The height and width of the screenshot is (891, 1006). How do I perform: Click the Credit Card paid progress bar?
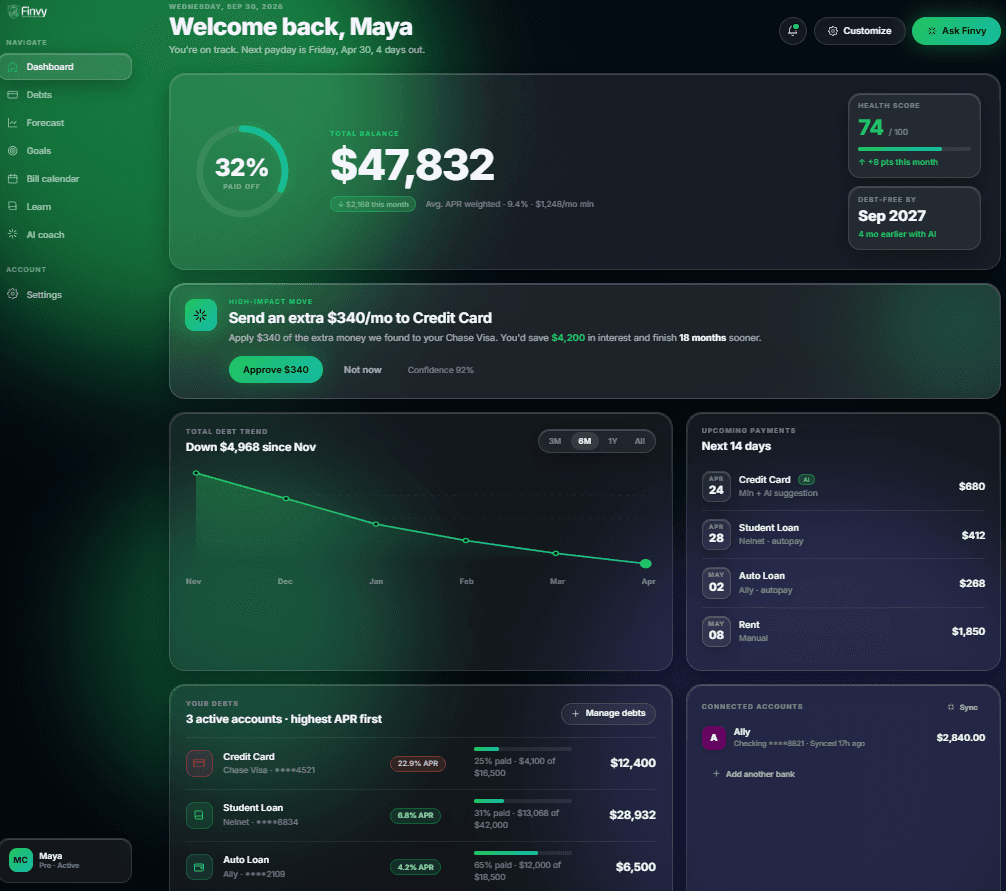point(523,749)
